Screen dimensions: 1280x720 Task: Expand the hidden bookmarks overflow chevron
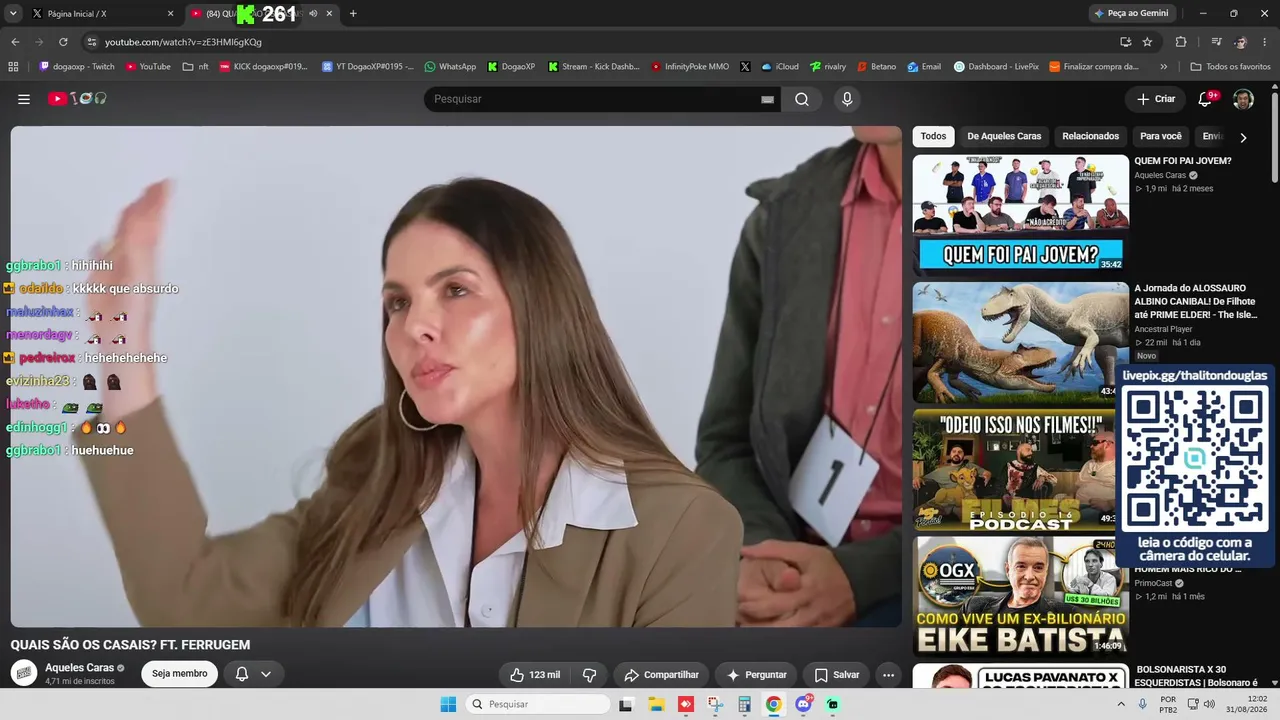coord(1163,67)
